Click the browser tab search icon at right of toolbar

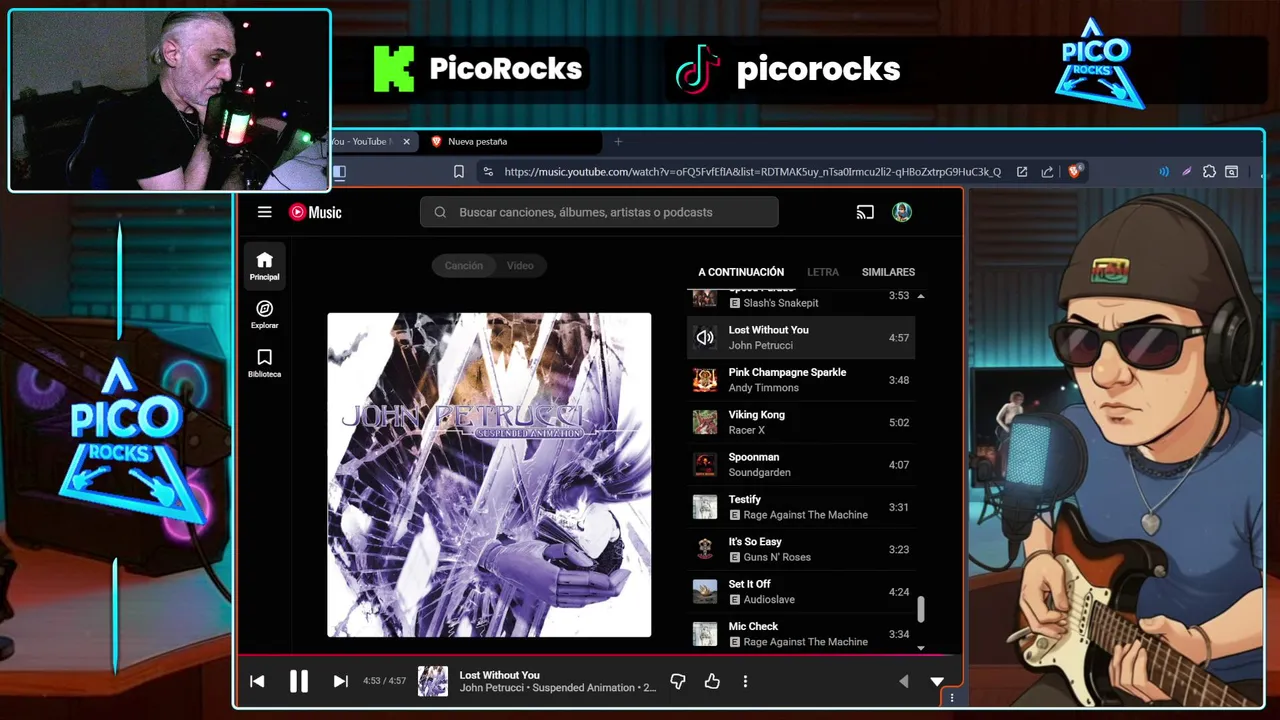(1233, 172)
